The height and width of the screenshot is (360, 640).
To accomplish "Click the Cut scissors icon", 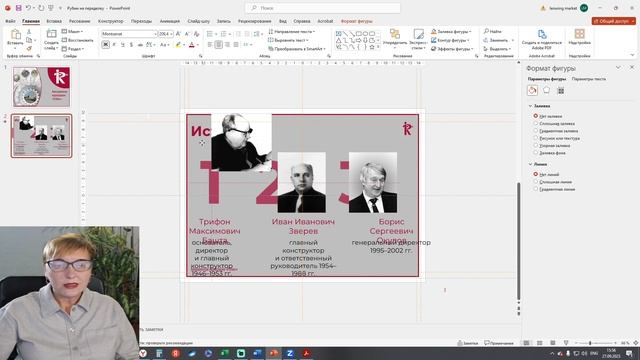I will pos(29,31).
